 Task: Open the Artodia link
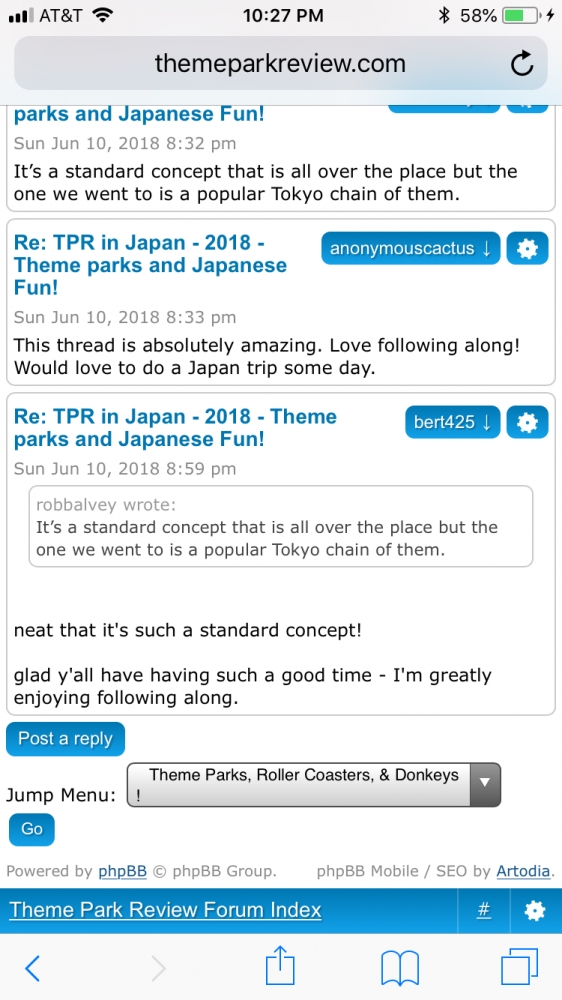tap(524, 871)
